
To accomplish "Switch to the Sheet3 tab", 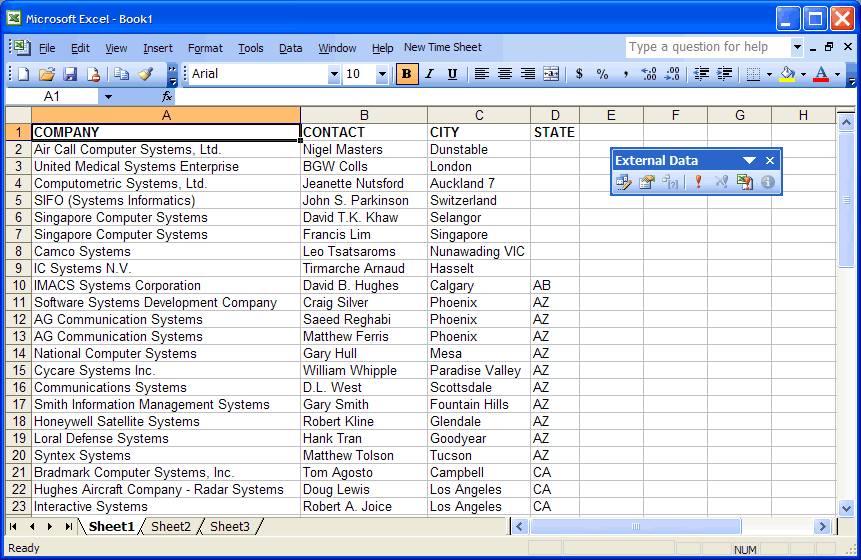I will tap(230, 527).
